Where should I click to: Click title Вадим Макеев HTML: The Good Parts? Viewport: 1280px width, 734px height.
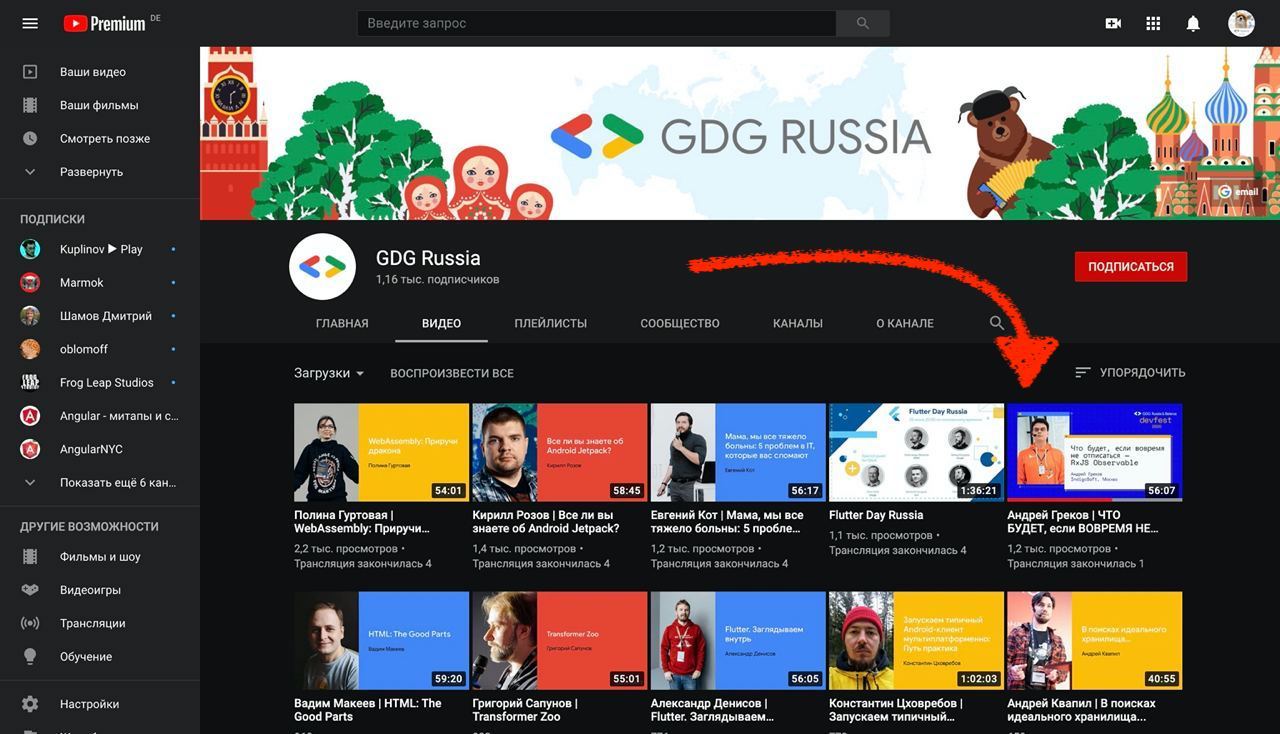coord(368,710)
